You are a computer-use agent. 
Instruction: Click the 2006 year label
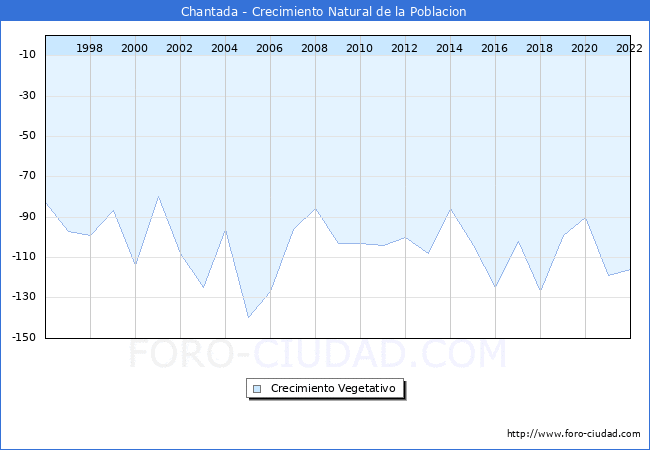(x=269, y=48)
